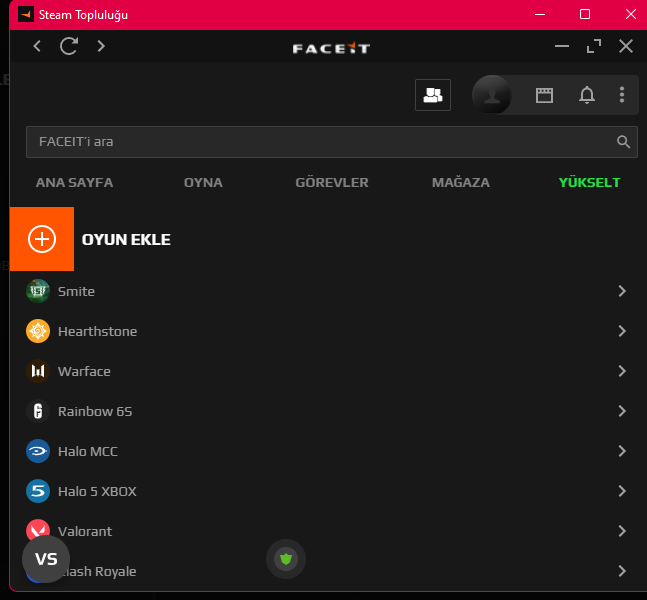Open the three-dot more options menu
The height and width of the screenshot is (600, 647).
coord(622,94)
